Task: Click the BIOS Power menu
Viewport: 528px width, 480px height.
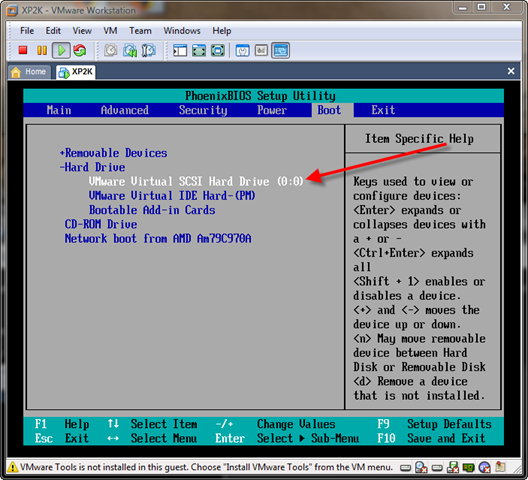Action: (x=272, y=110)
